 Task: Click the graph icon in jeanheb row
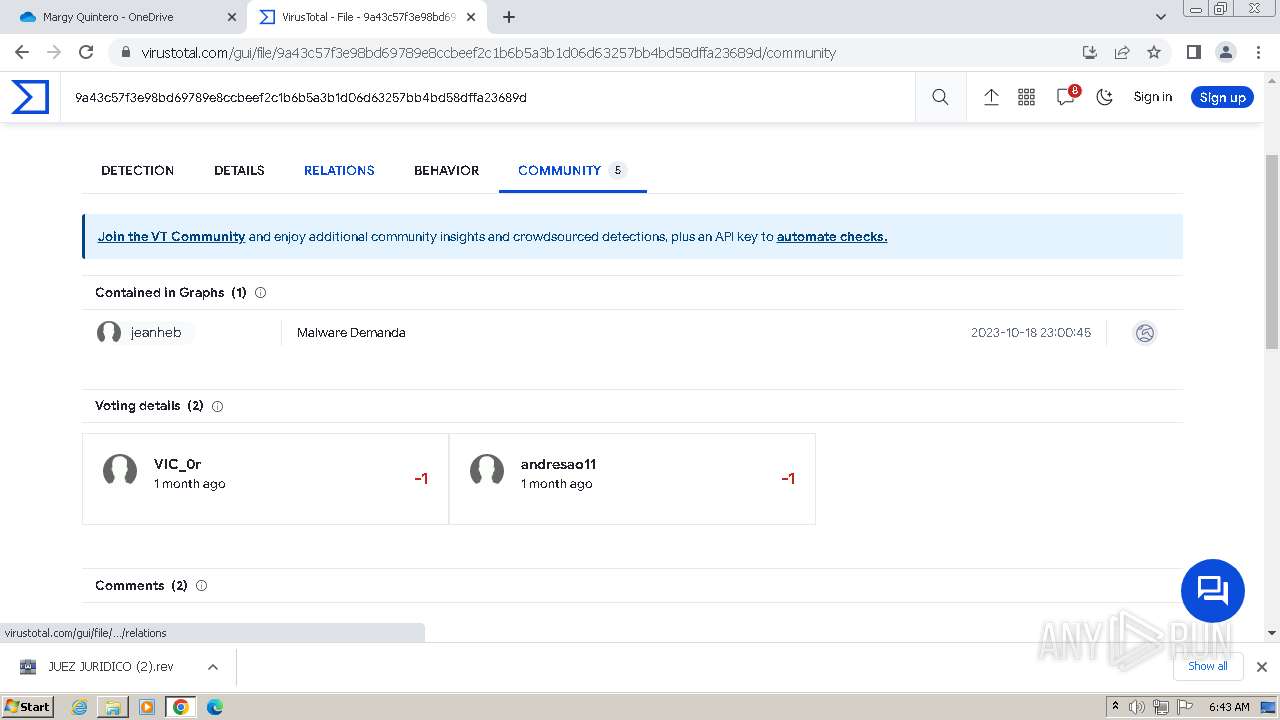[x=1145, y=333]
